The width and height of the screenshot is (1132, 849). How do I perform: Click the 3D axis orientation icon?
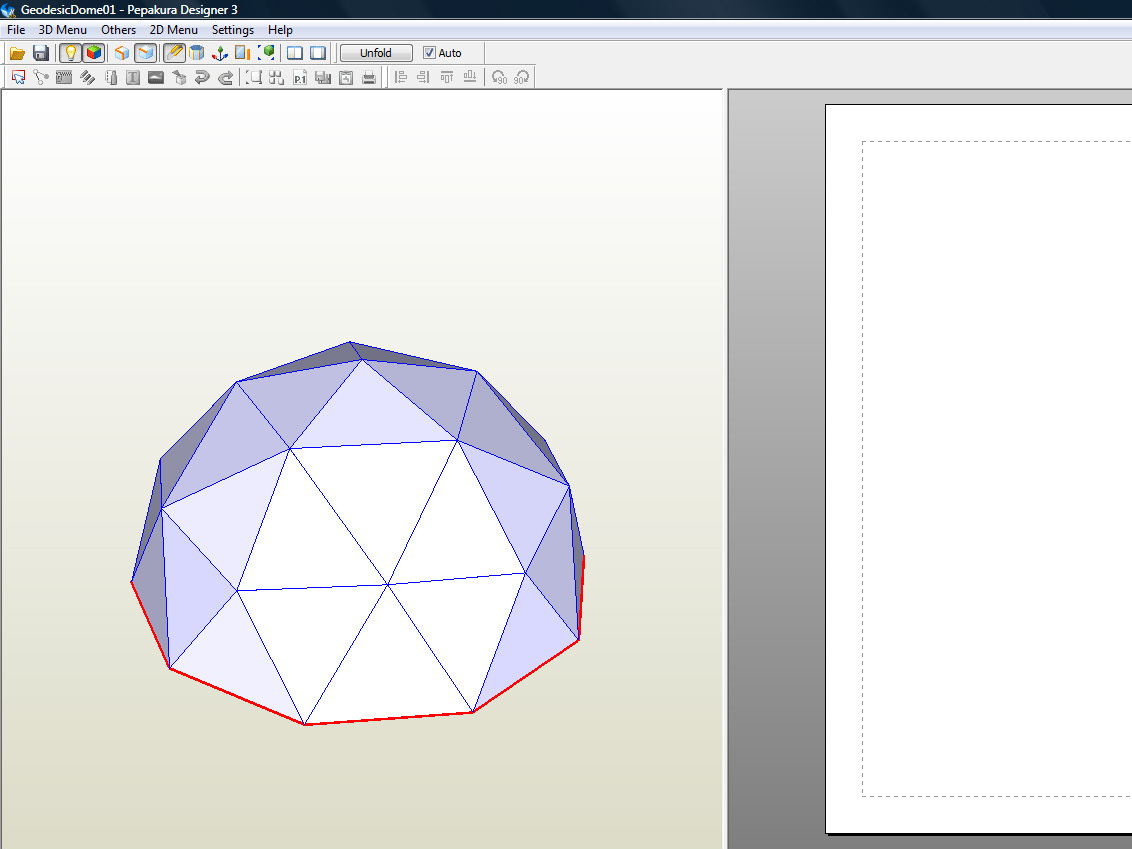point(219,53)
